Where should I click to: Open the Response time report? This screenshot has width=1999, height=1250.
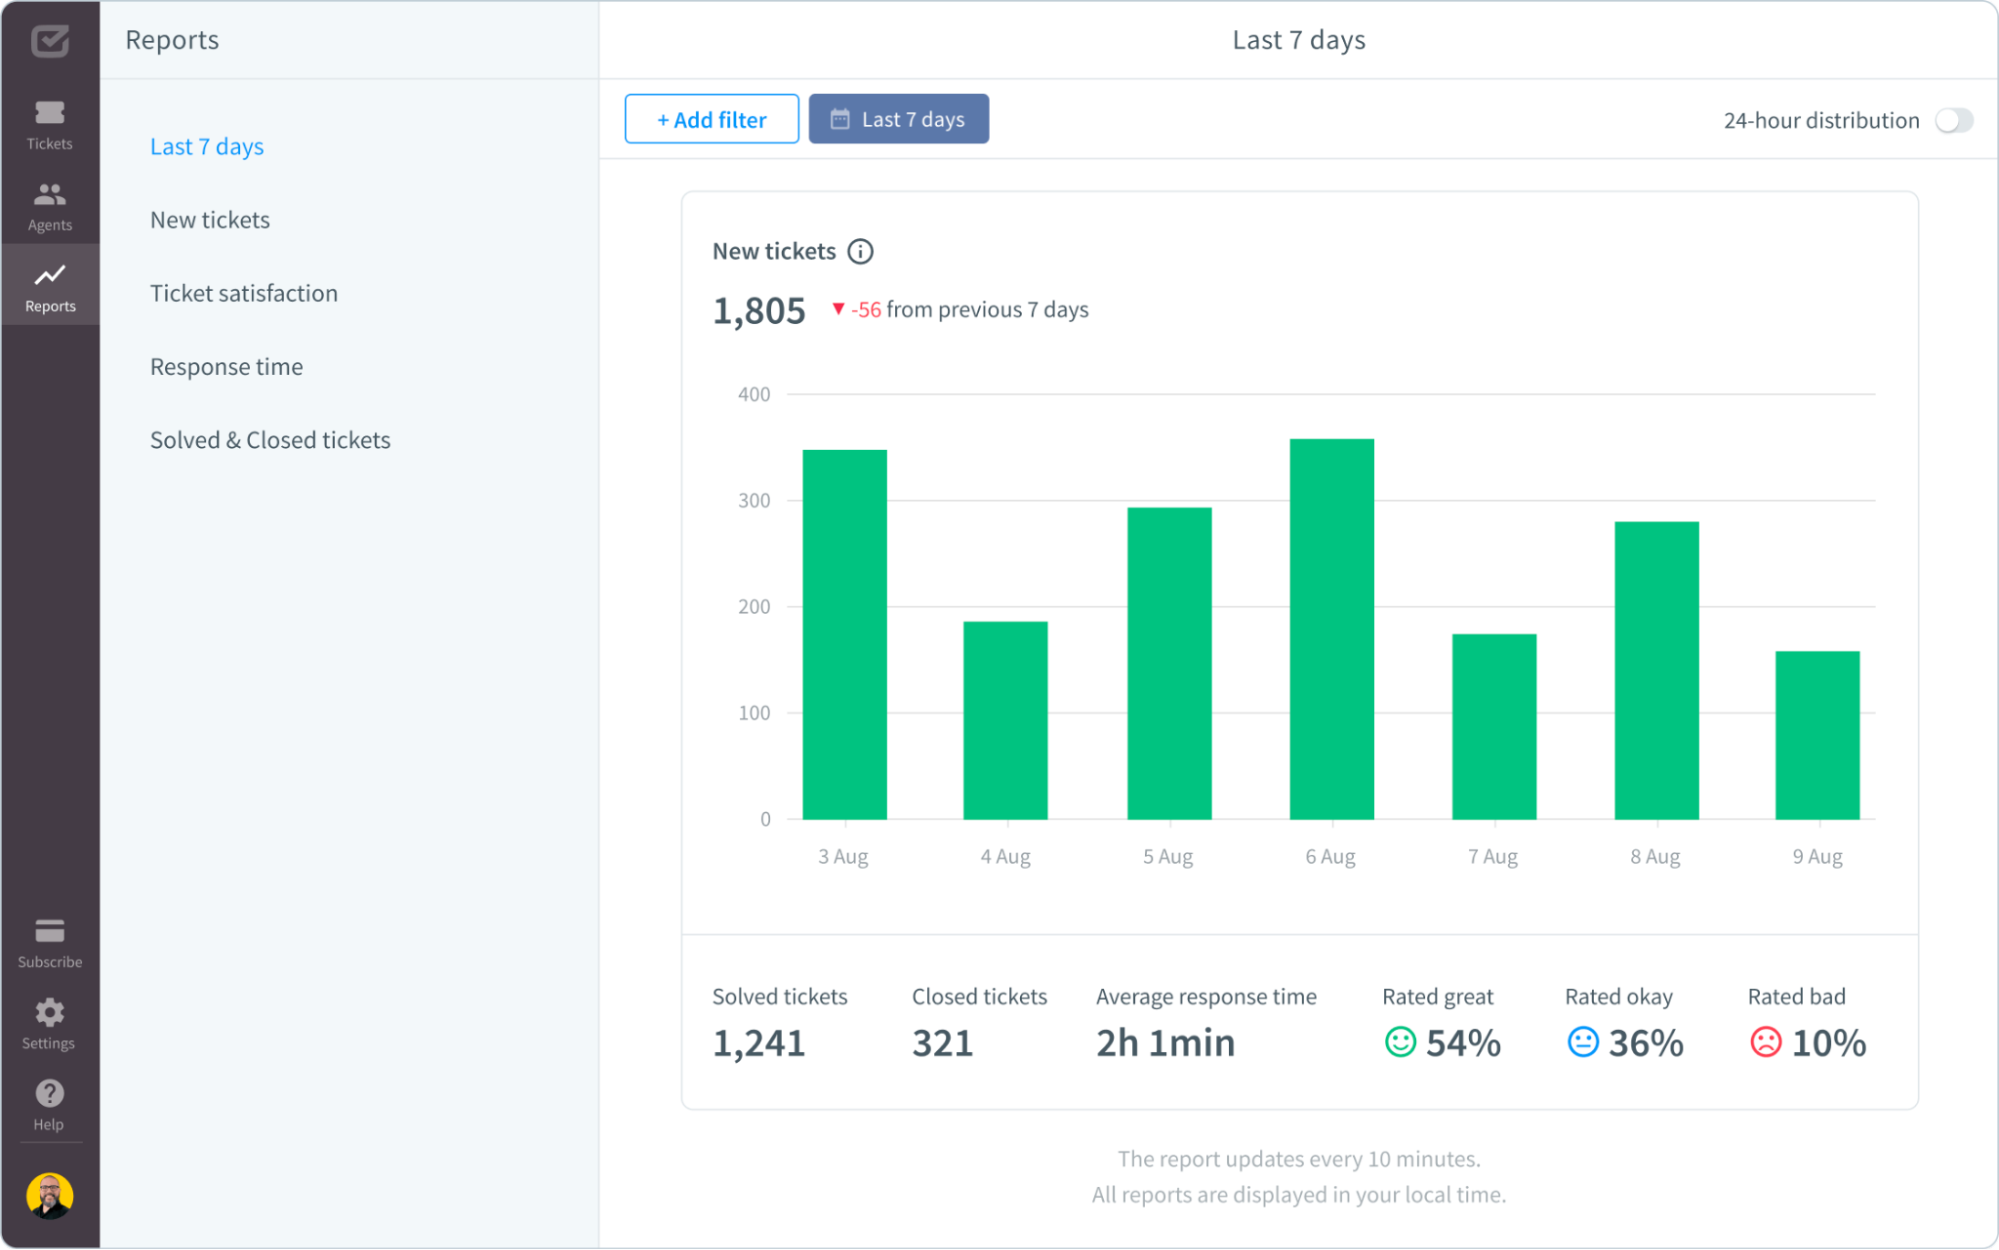tap(226, 366)
